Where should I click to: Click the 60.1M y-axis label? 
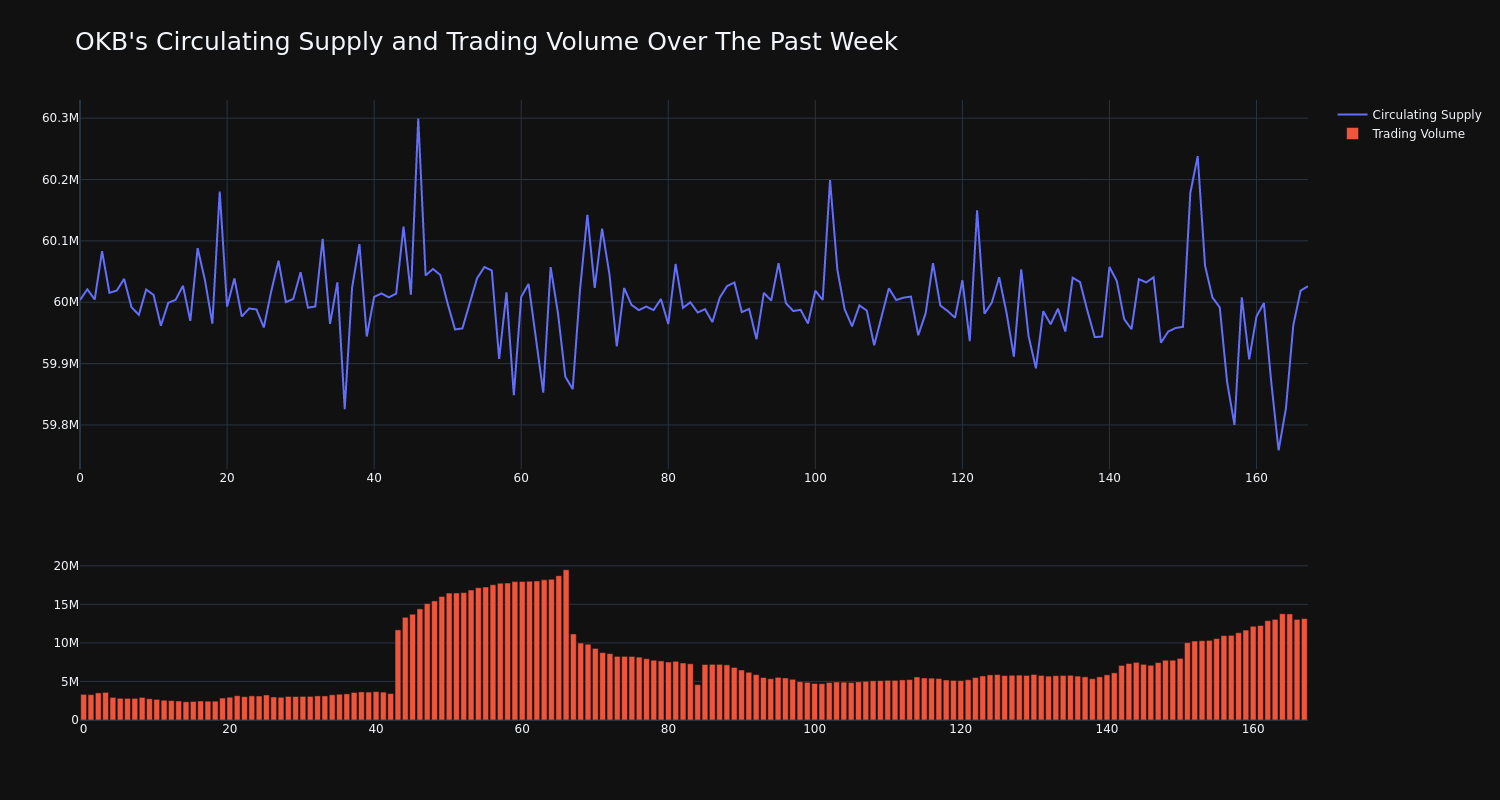pyautogui.click(x=60, y=241)
